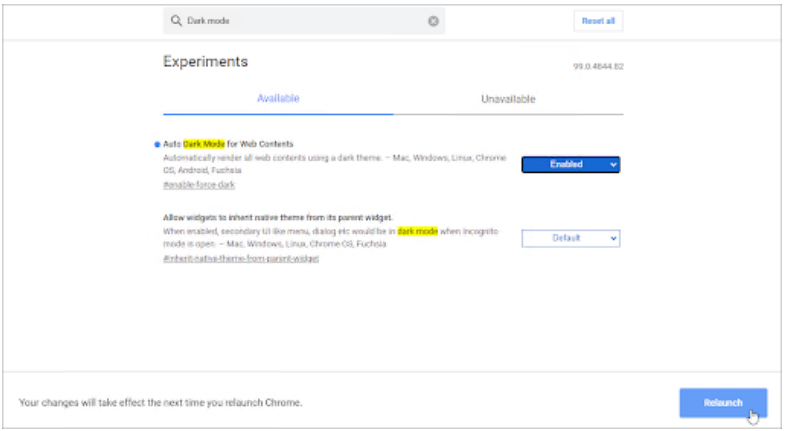Click the Allow widgets to inherit native theme title
The height and width of the screenshot is (431, 788).
[x=277, y=217]
